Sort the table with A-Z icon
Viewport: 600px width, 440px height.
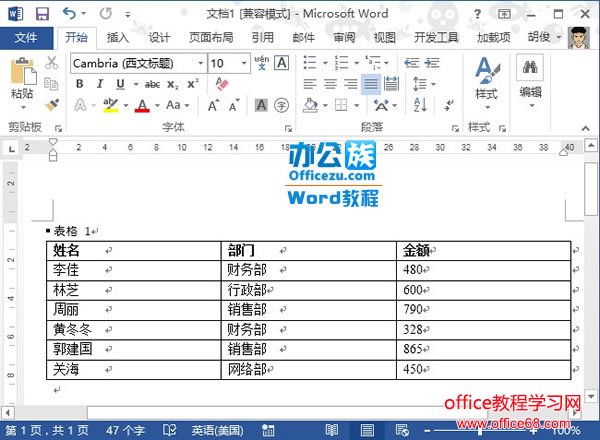(x=420, y=104)
